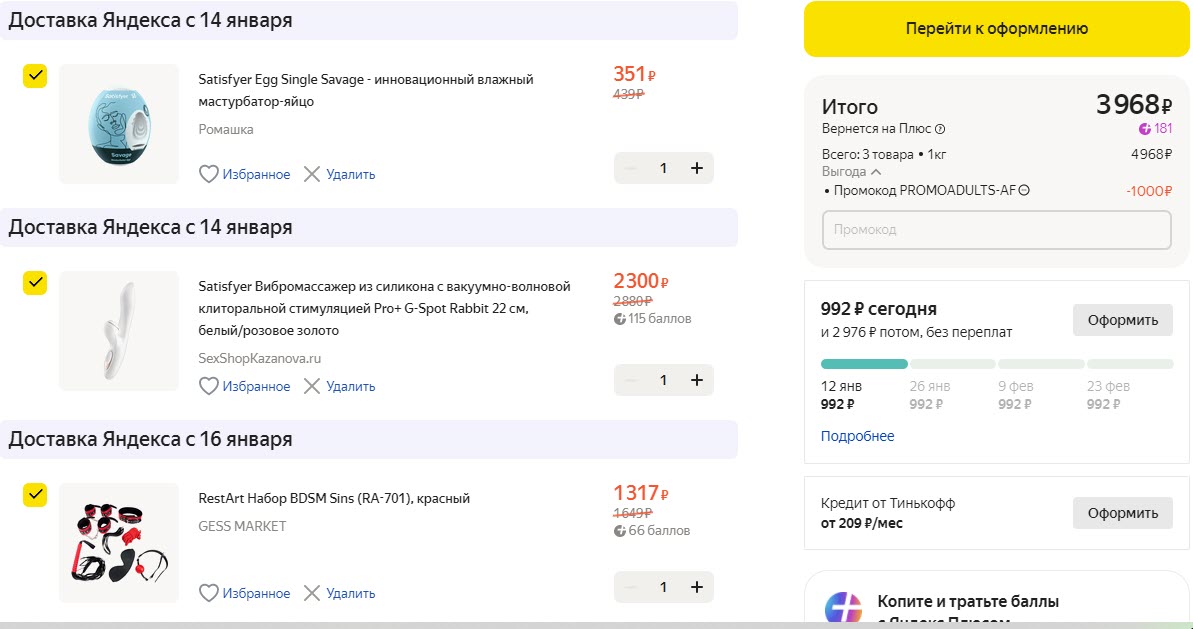Remove the RestArt BDSM set with X icon
The image size is (1193, 629).
tap(312, 593)
